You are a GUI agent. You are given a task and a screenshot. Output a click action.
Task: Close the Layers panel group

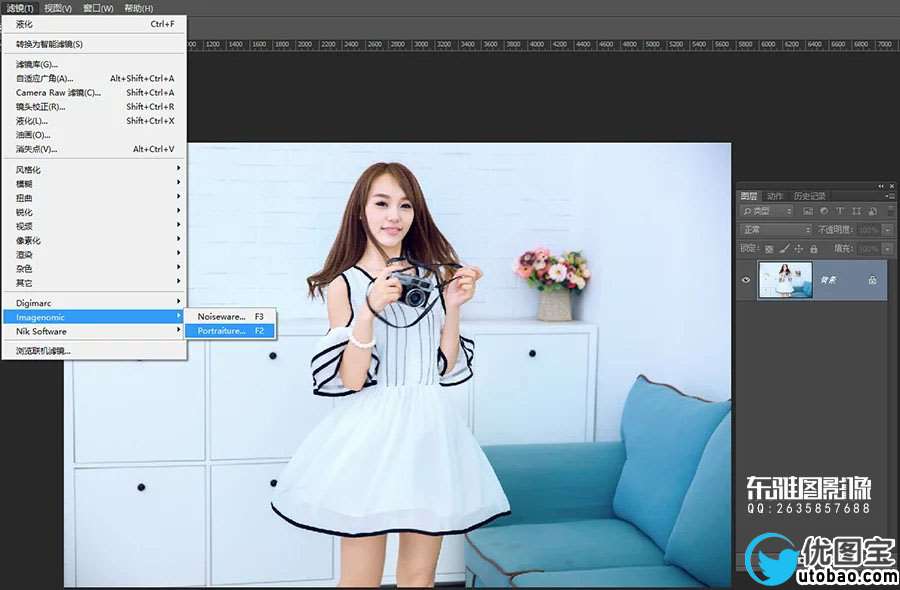892,186
